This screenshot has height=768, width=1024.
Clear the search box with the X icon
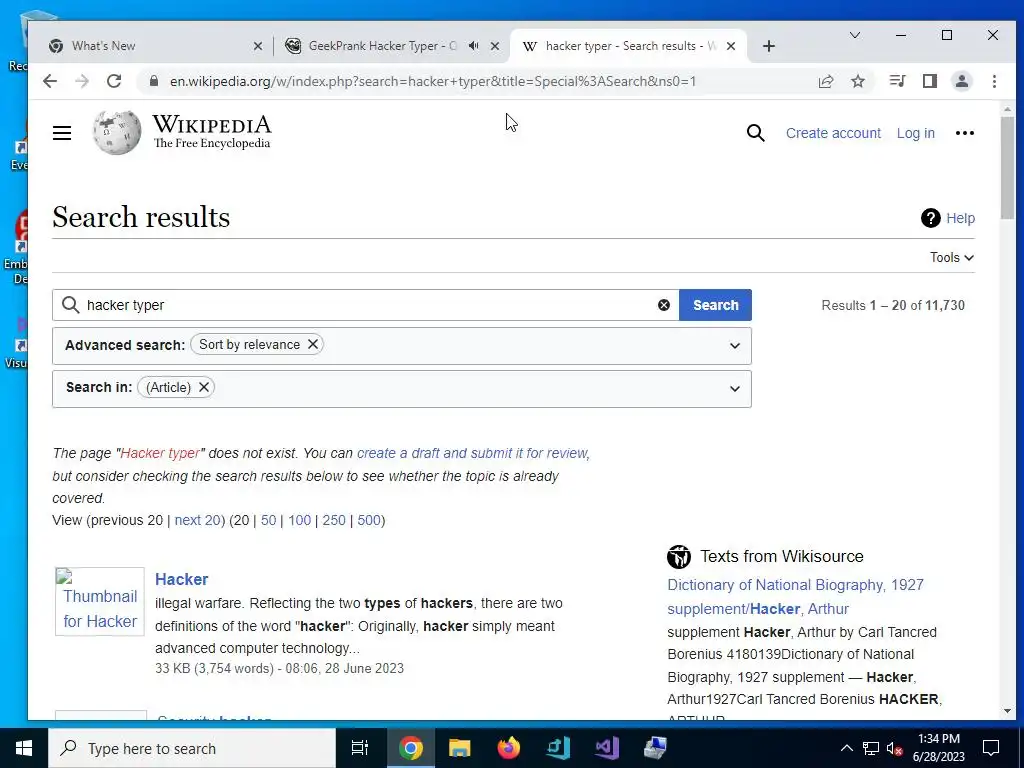664,305
